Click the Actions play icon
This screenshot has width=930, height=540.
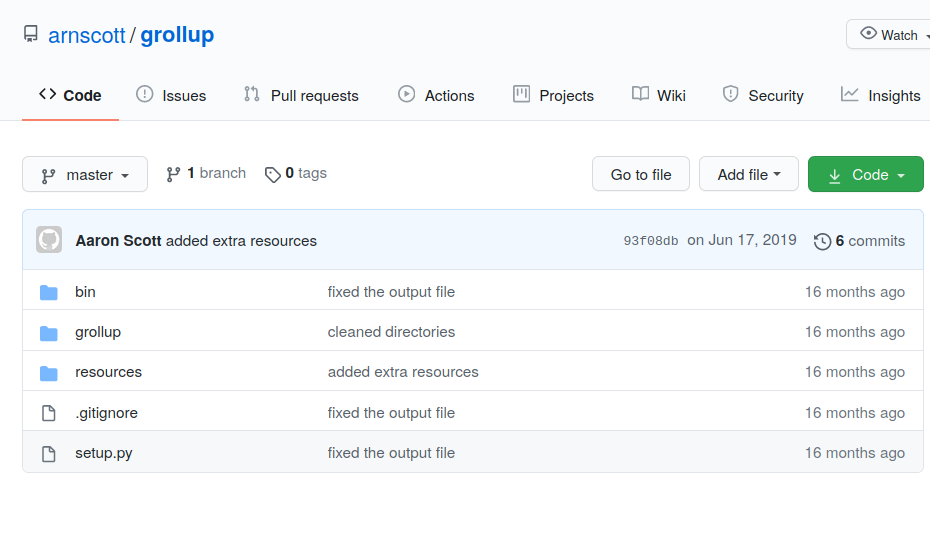406,94
